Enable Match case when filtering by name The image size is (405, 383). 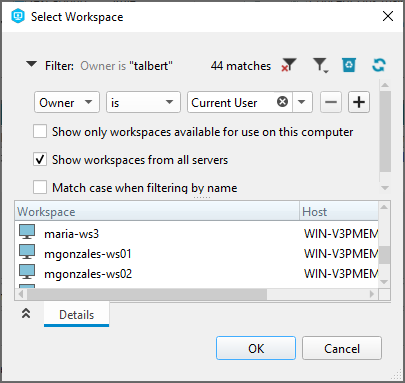coord(40,187)
